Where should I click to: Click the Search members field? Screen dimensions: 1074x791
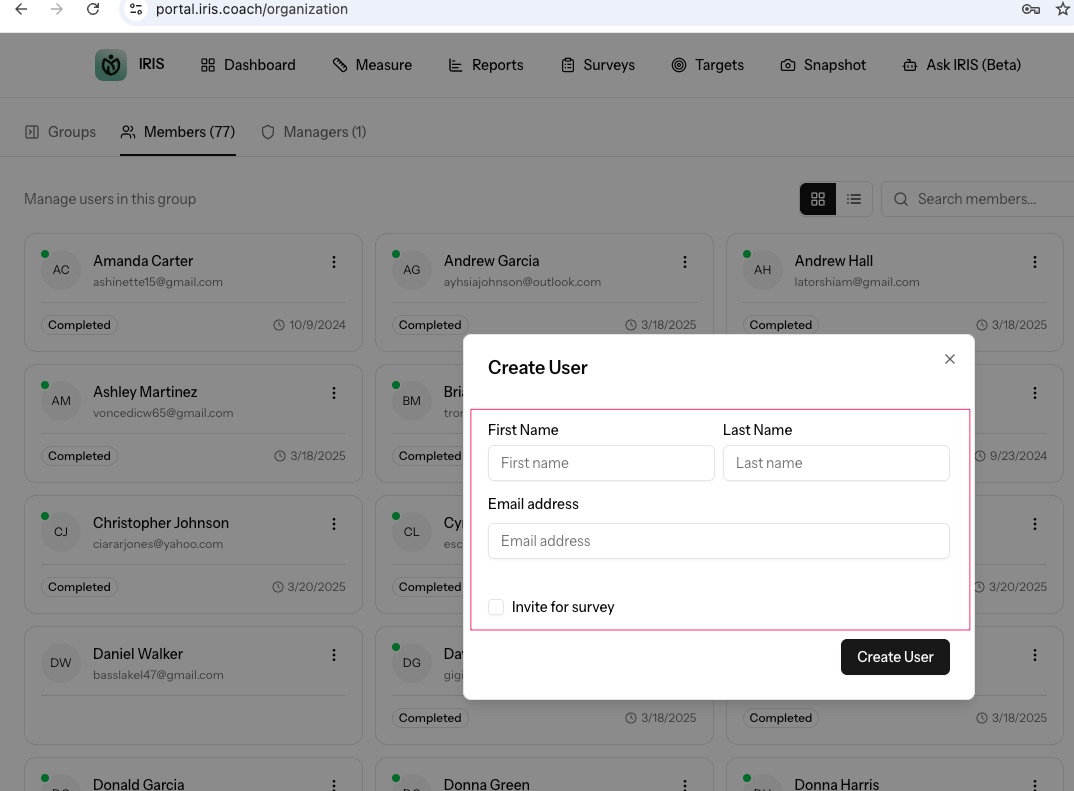pyautogui.click(x=979, y=199)
